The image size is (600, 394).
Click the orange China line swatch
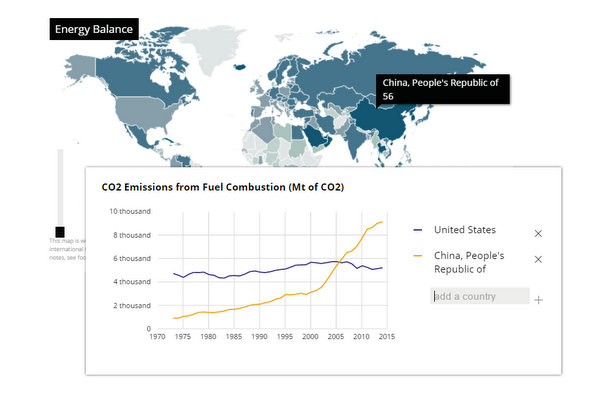coord(418,256)
